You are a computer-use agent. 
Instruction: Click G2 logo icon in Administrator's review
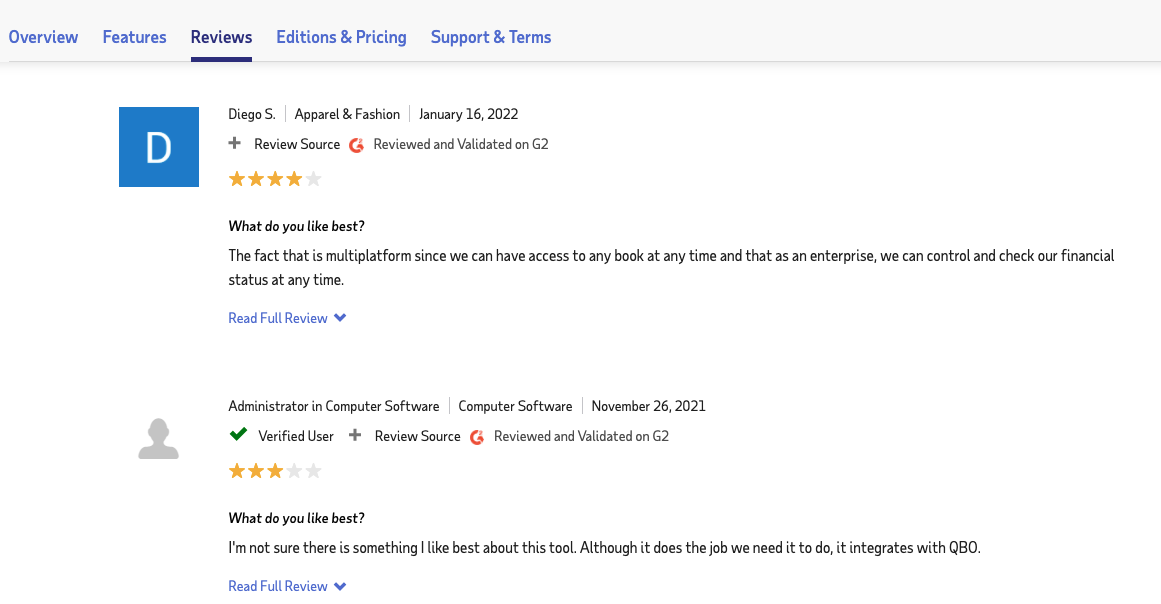[x=477, y=437]
